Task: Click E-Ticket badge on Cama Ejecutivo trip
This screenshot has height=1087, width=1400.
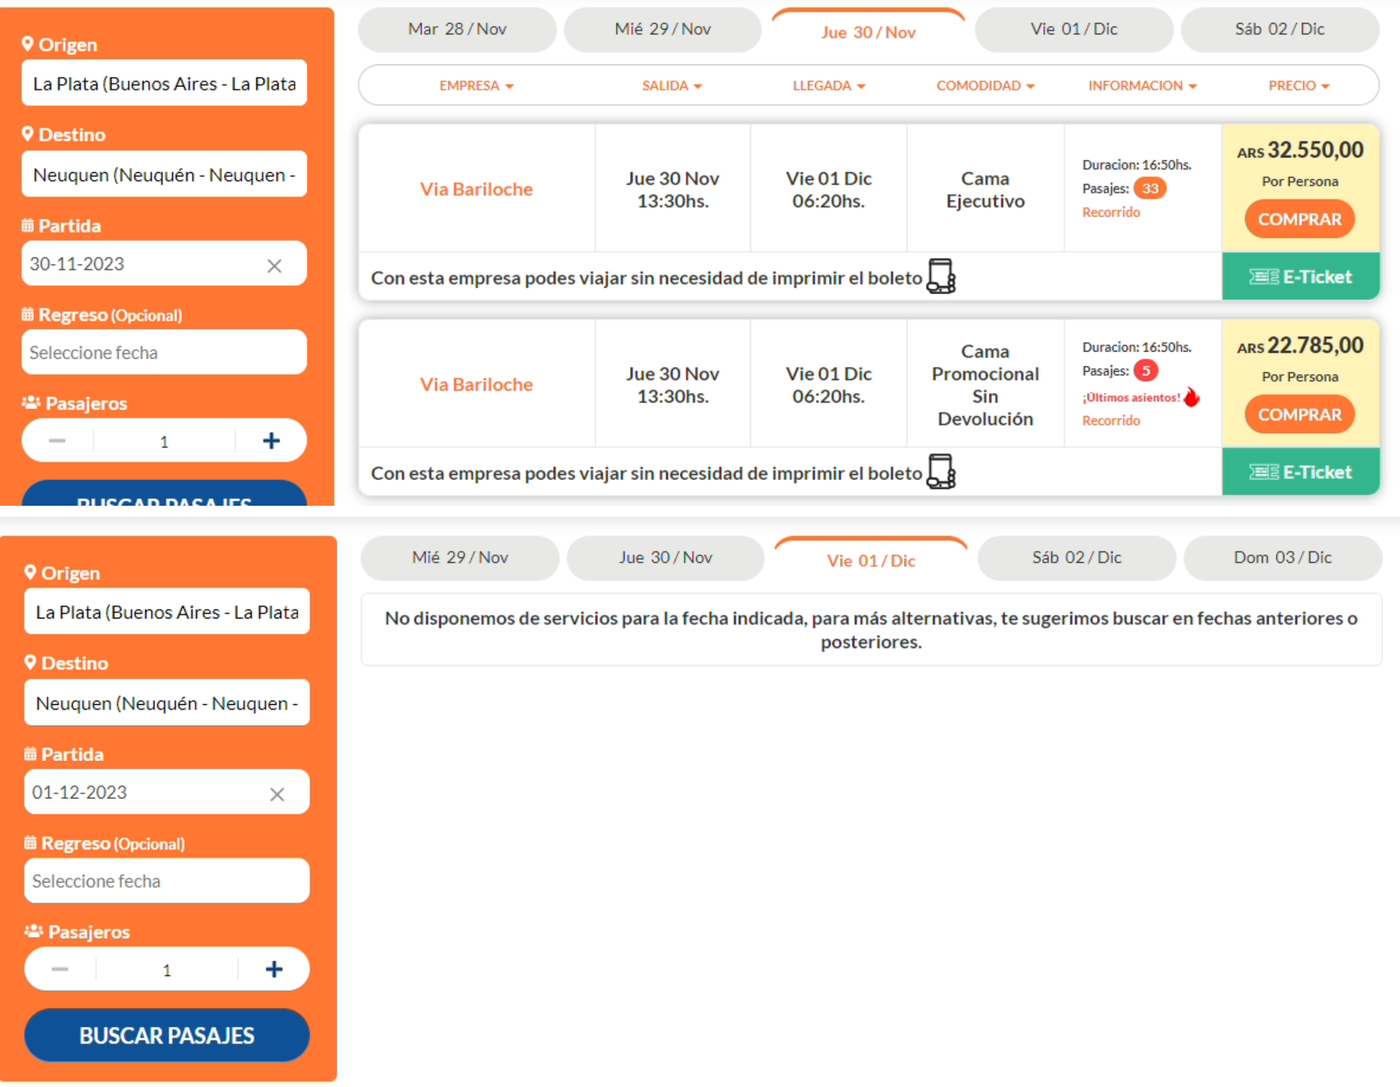Action: point(1300,277)
